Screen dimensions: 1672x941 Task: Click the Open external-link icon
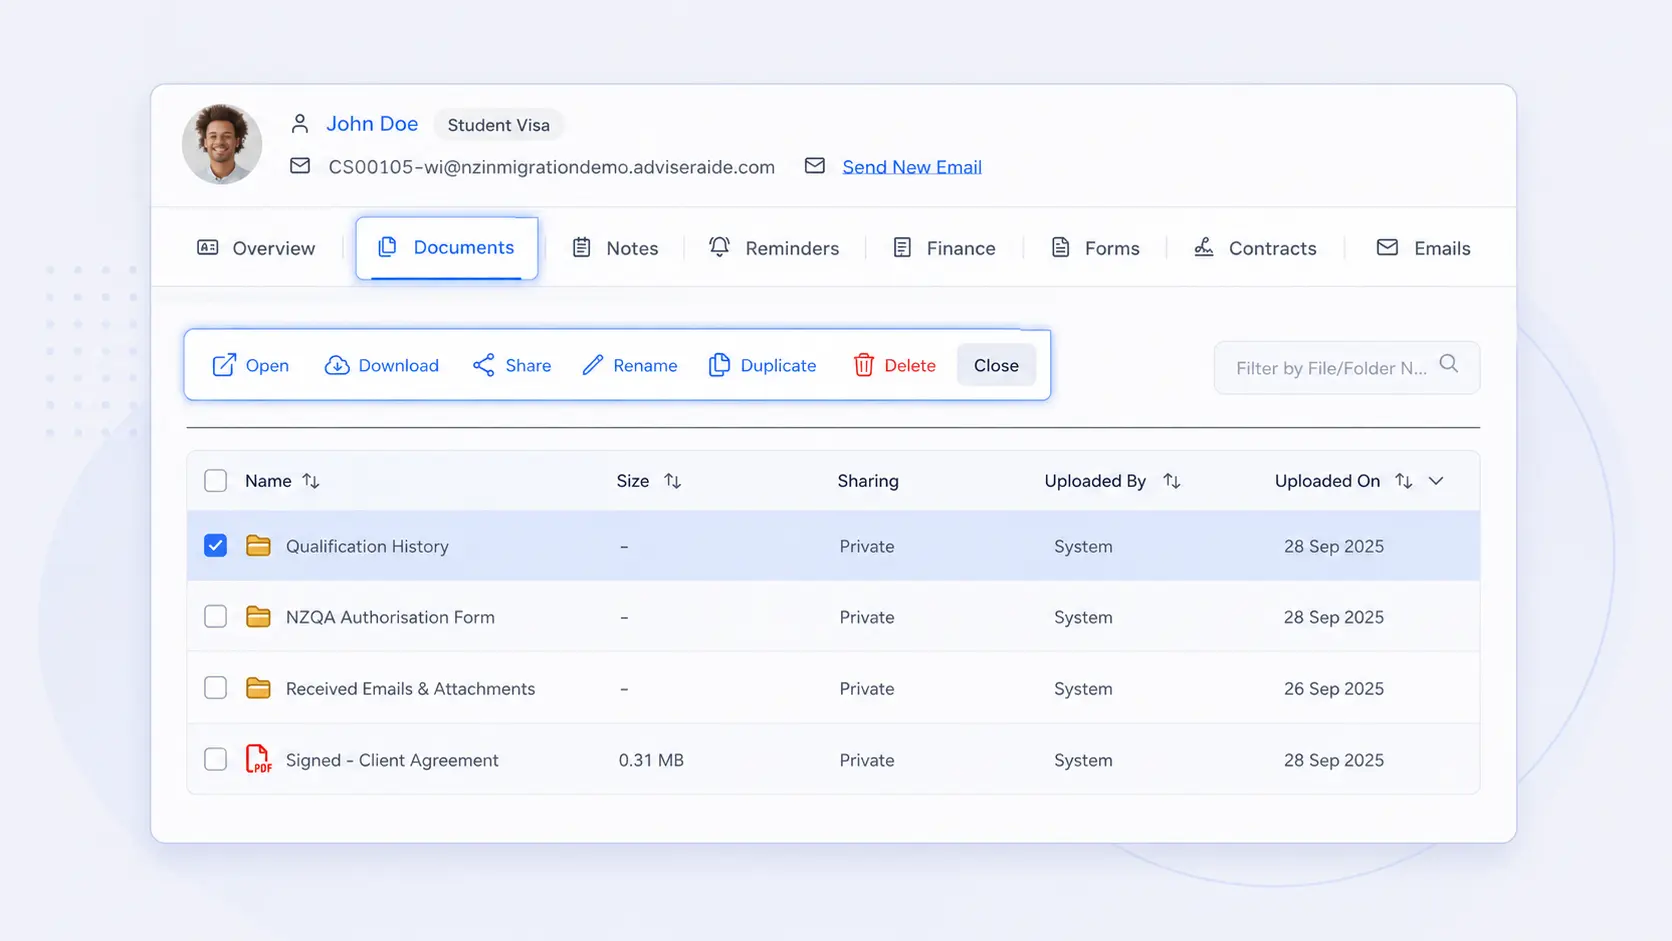click(x=224, y=365)
